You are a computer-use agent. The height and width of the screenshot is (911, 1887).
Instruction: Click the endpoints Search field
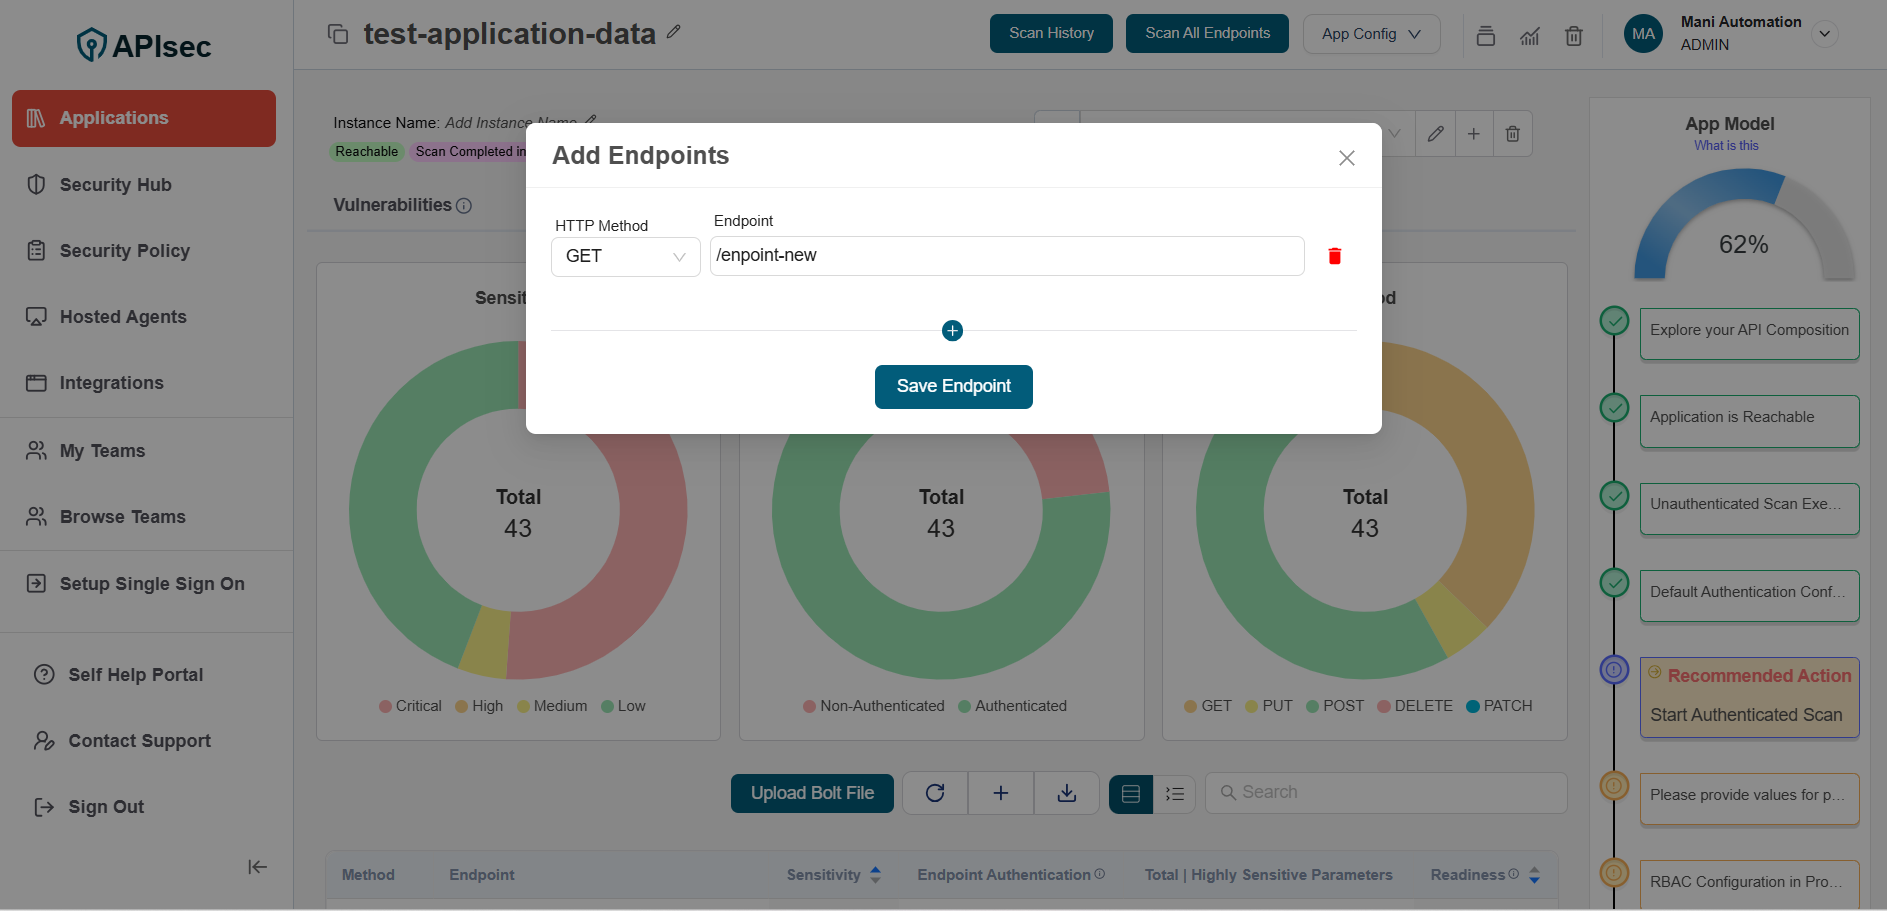coord(1385,792)
